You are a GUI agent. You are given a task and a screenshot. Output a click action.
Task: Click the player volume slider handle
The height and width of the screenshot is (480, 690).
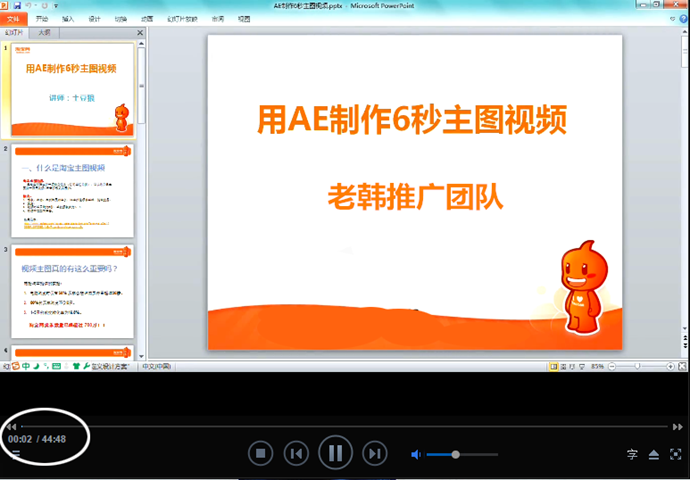click(456, 454)
